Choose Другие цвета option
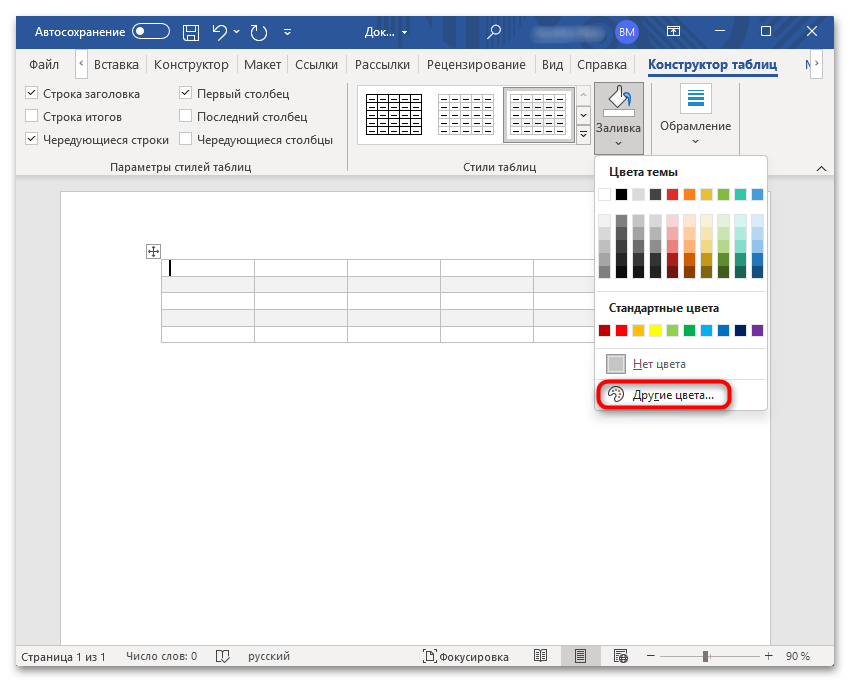The width and height of the screenshot is (850, 682). click(662, 395)
